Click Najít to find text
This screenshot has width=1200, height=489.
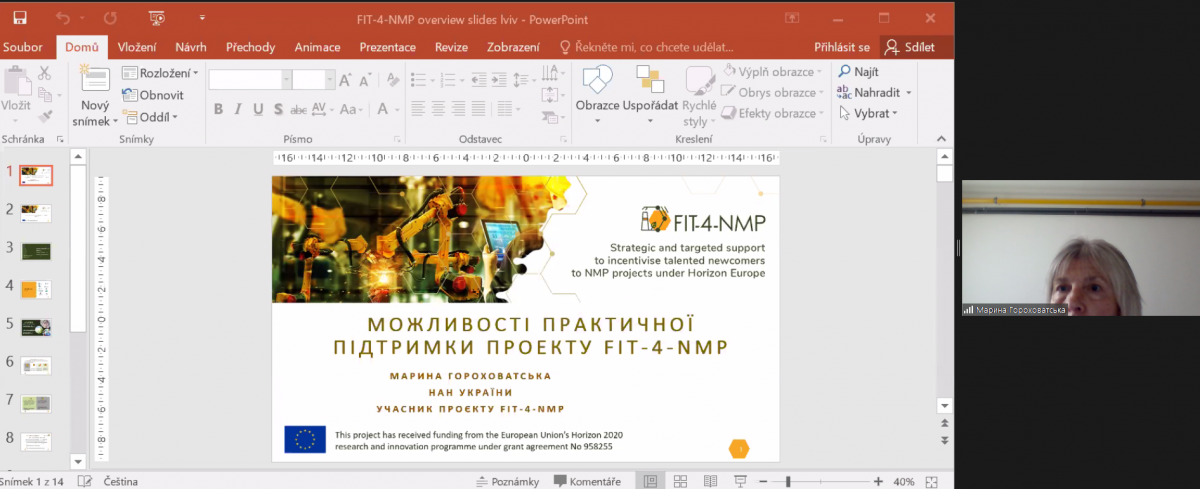coord(858,72)
